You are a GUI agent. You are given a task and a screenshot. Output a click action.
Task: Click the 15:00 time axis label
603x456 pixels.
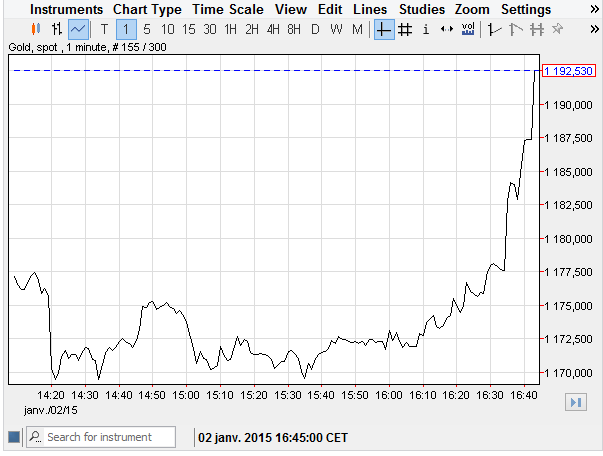click(x=186, y=395)
